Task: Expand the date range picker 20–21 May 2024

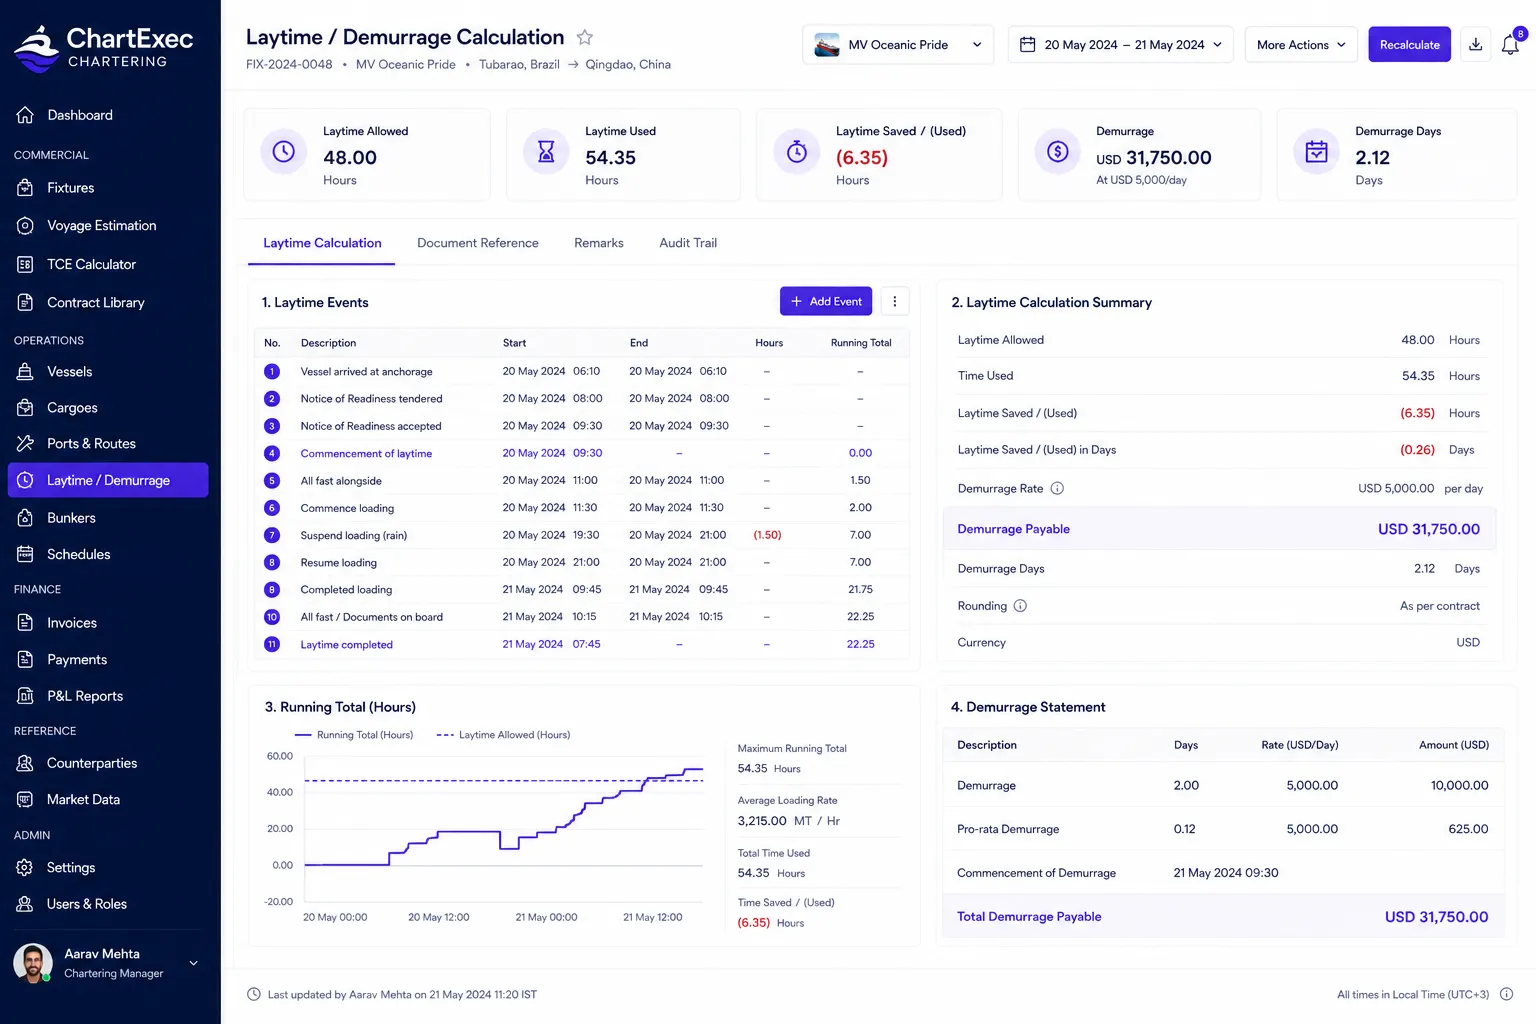Action: pyautogui.click(x=1120, y=45)
